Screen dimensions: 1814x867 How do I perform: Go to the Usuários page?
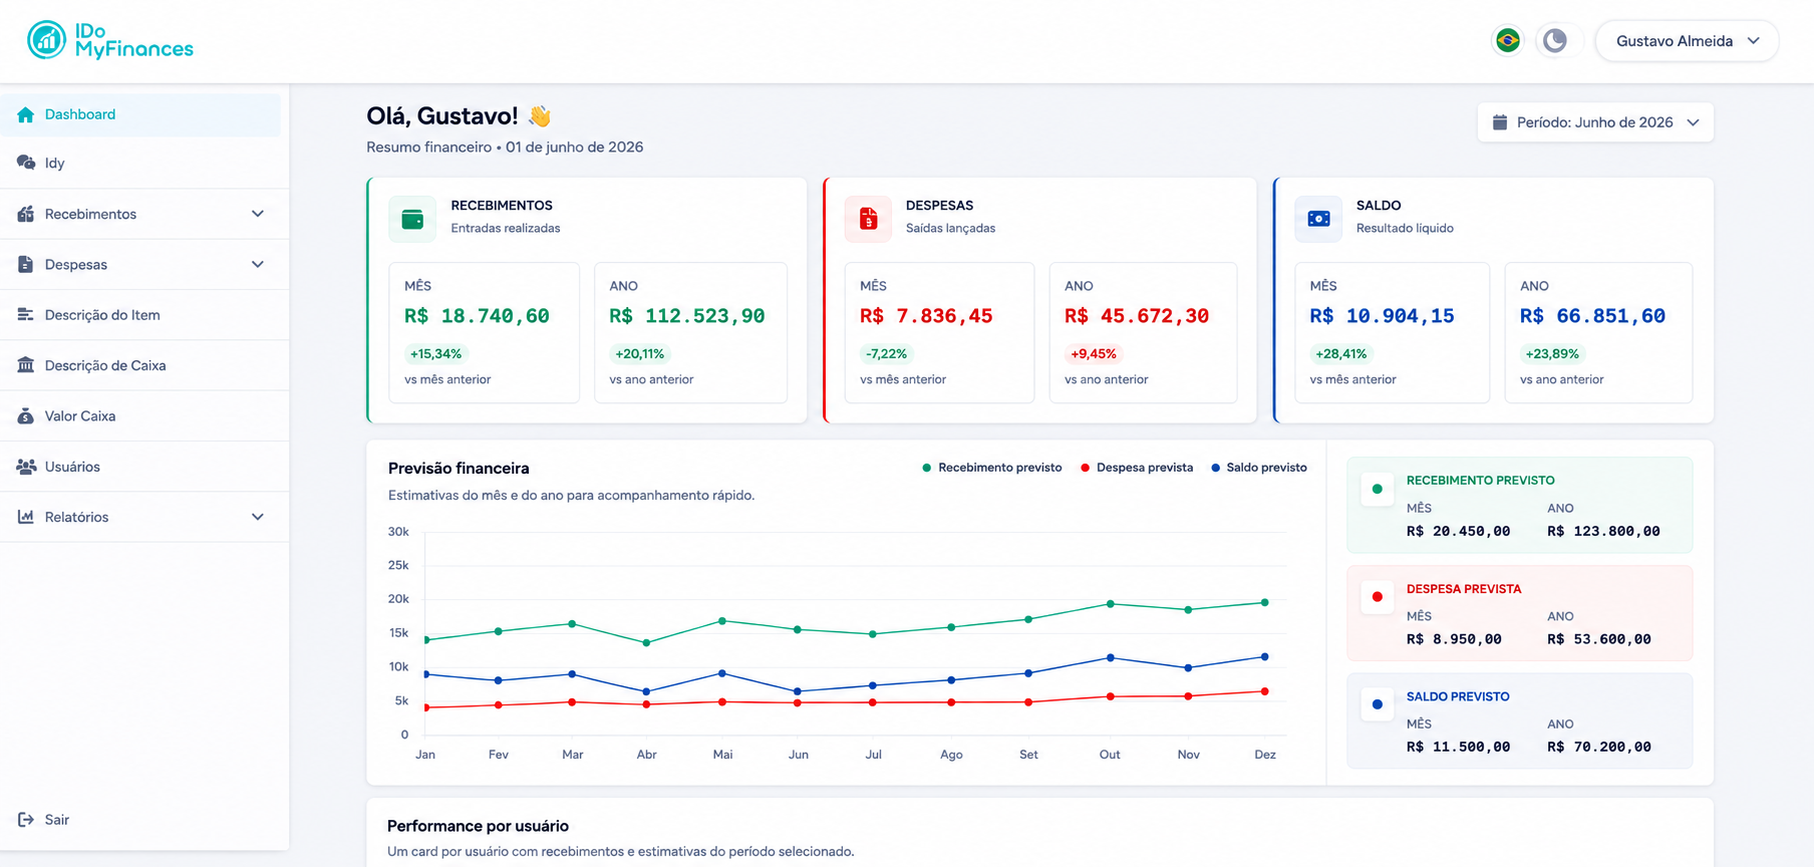pos(144,467)
